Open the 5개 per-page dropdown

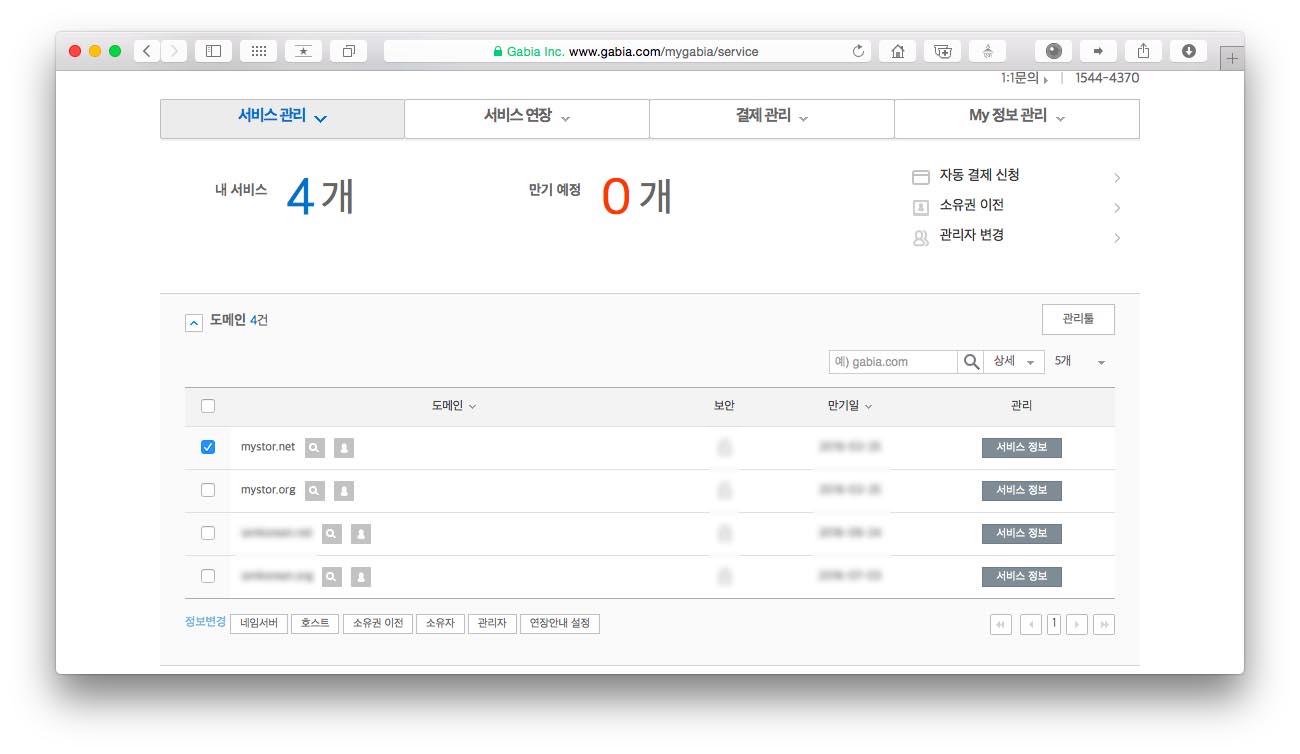pyautogui.click(x=1080, y=362)
